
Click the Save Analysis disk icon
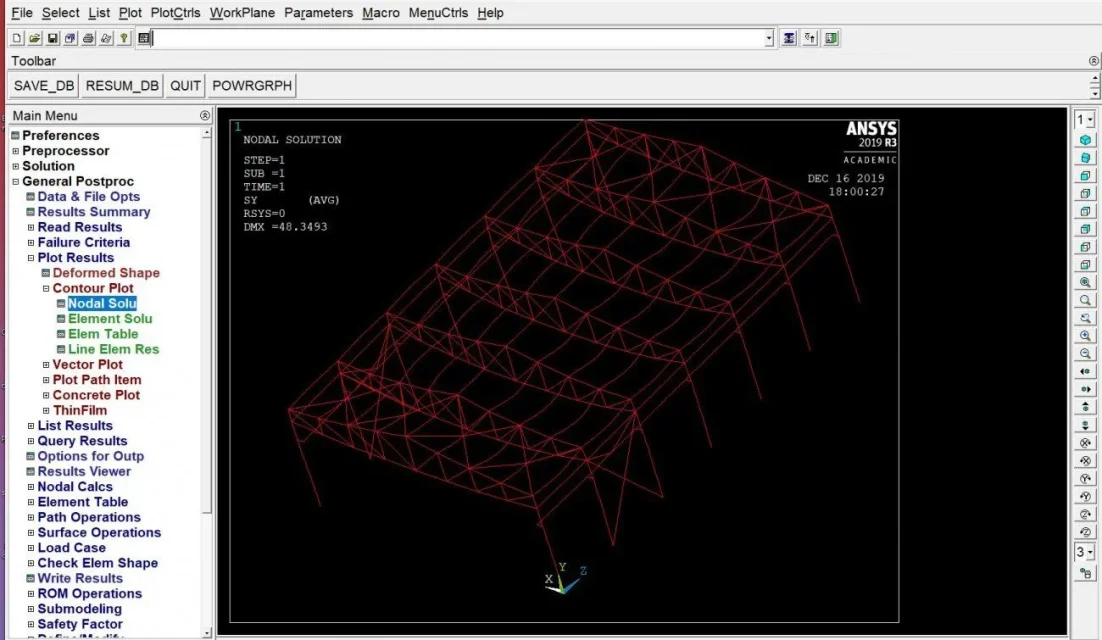click(53, 38)
